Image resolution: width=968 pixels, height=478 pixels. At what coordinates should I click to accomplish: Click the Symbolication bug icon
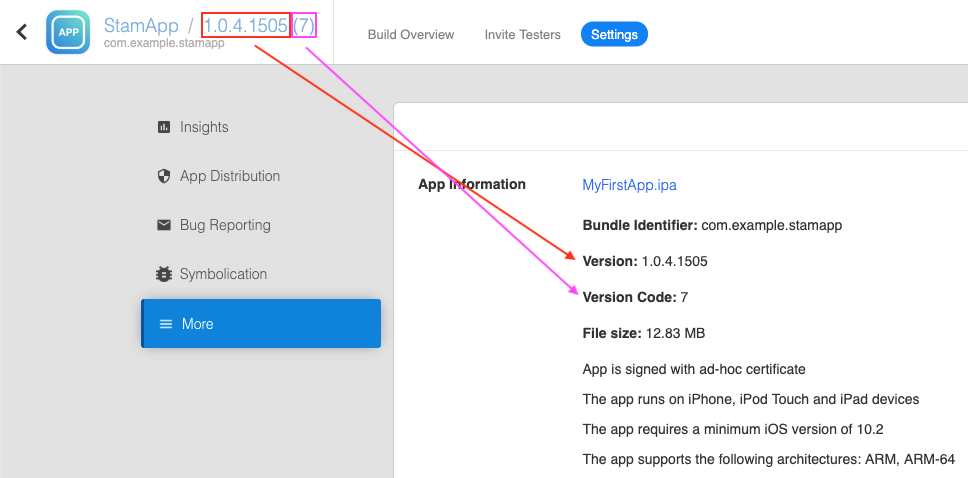click(164, 274)
